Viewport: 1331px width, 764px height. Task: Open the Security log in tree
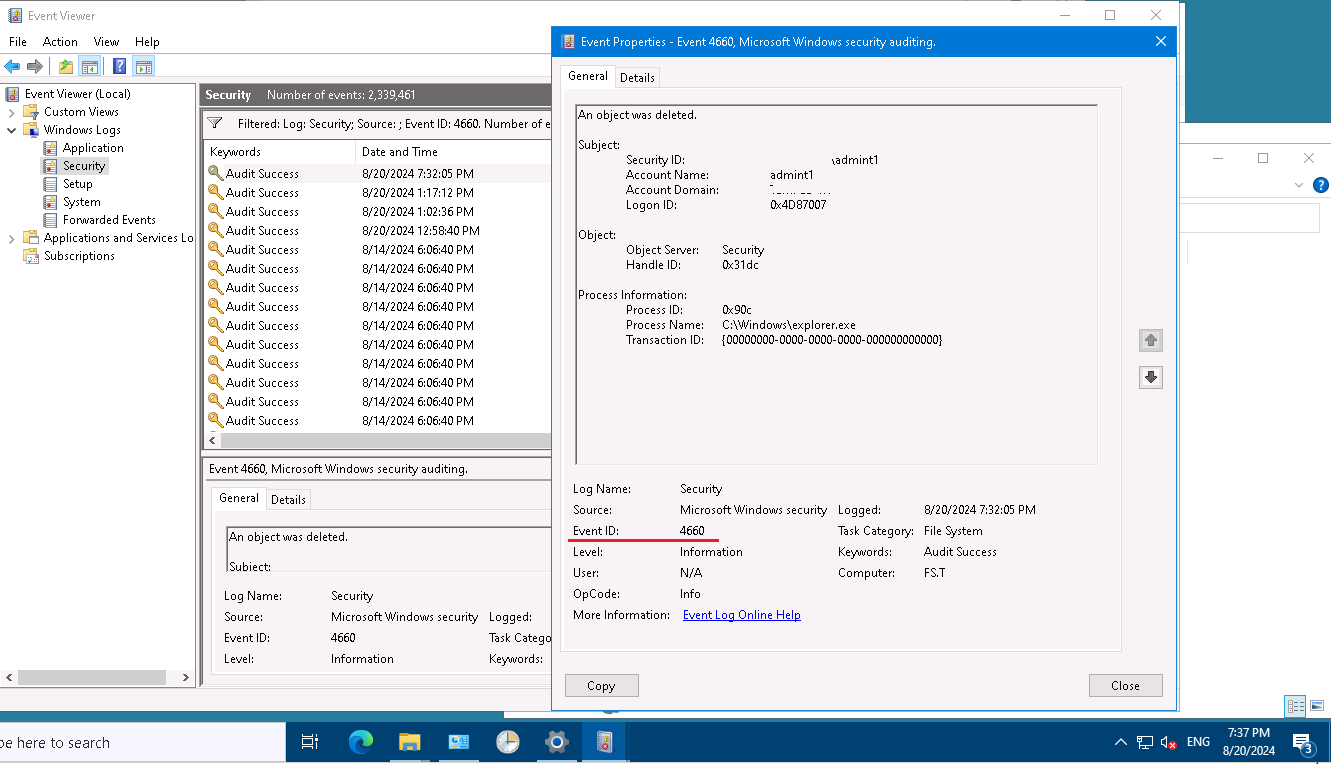84,166
